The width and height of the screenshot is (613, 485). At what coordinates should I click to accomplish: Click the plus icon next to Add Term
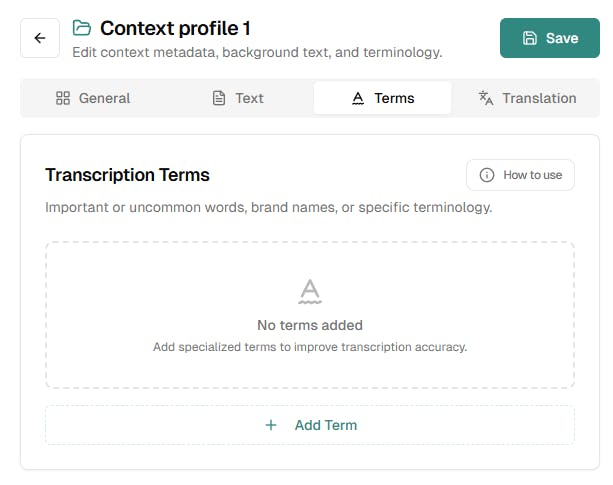pos(270,425)
